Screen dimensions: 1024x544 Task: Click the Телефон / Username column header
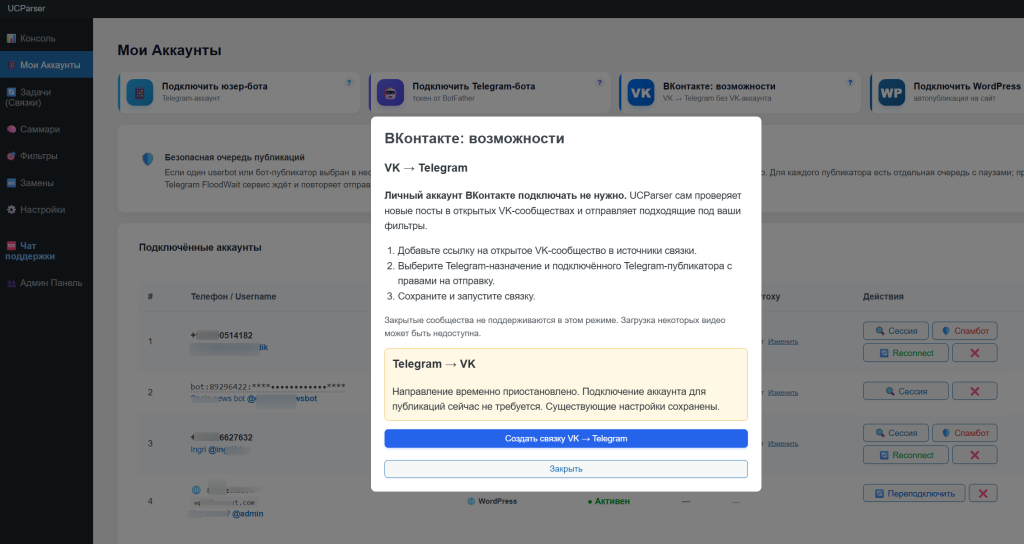233,296
